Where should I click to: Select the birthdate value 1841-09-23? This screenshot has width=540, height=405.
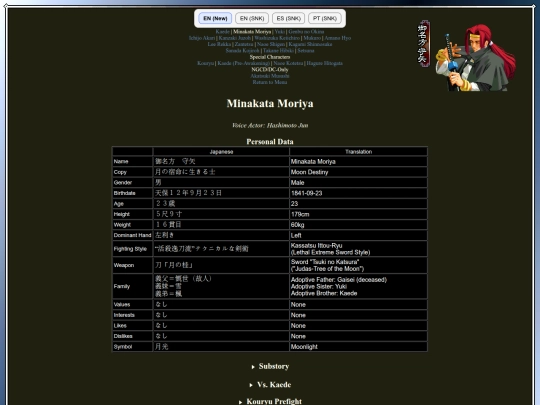pos(359,193)
